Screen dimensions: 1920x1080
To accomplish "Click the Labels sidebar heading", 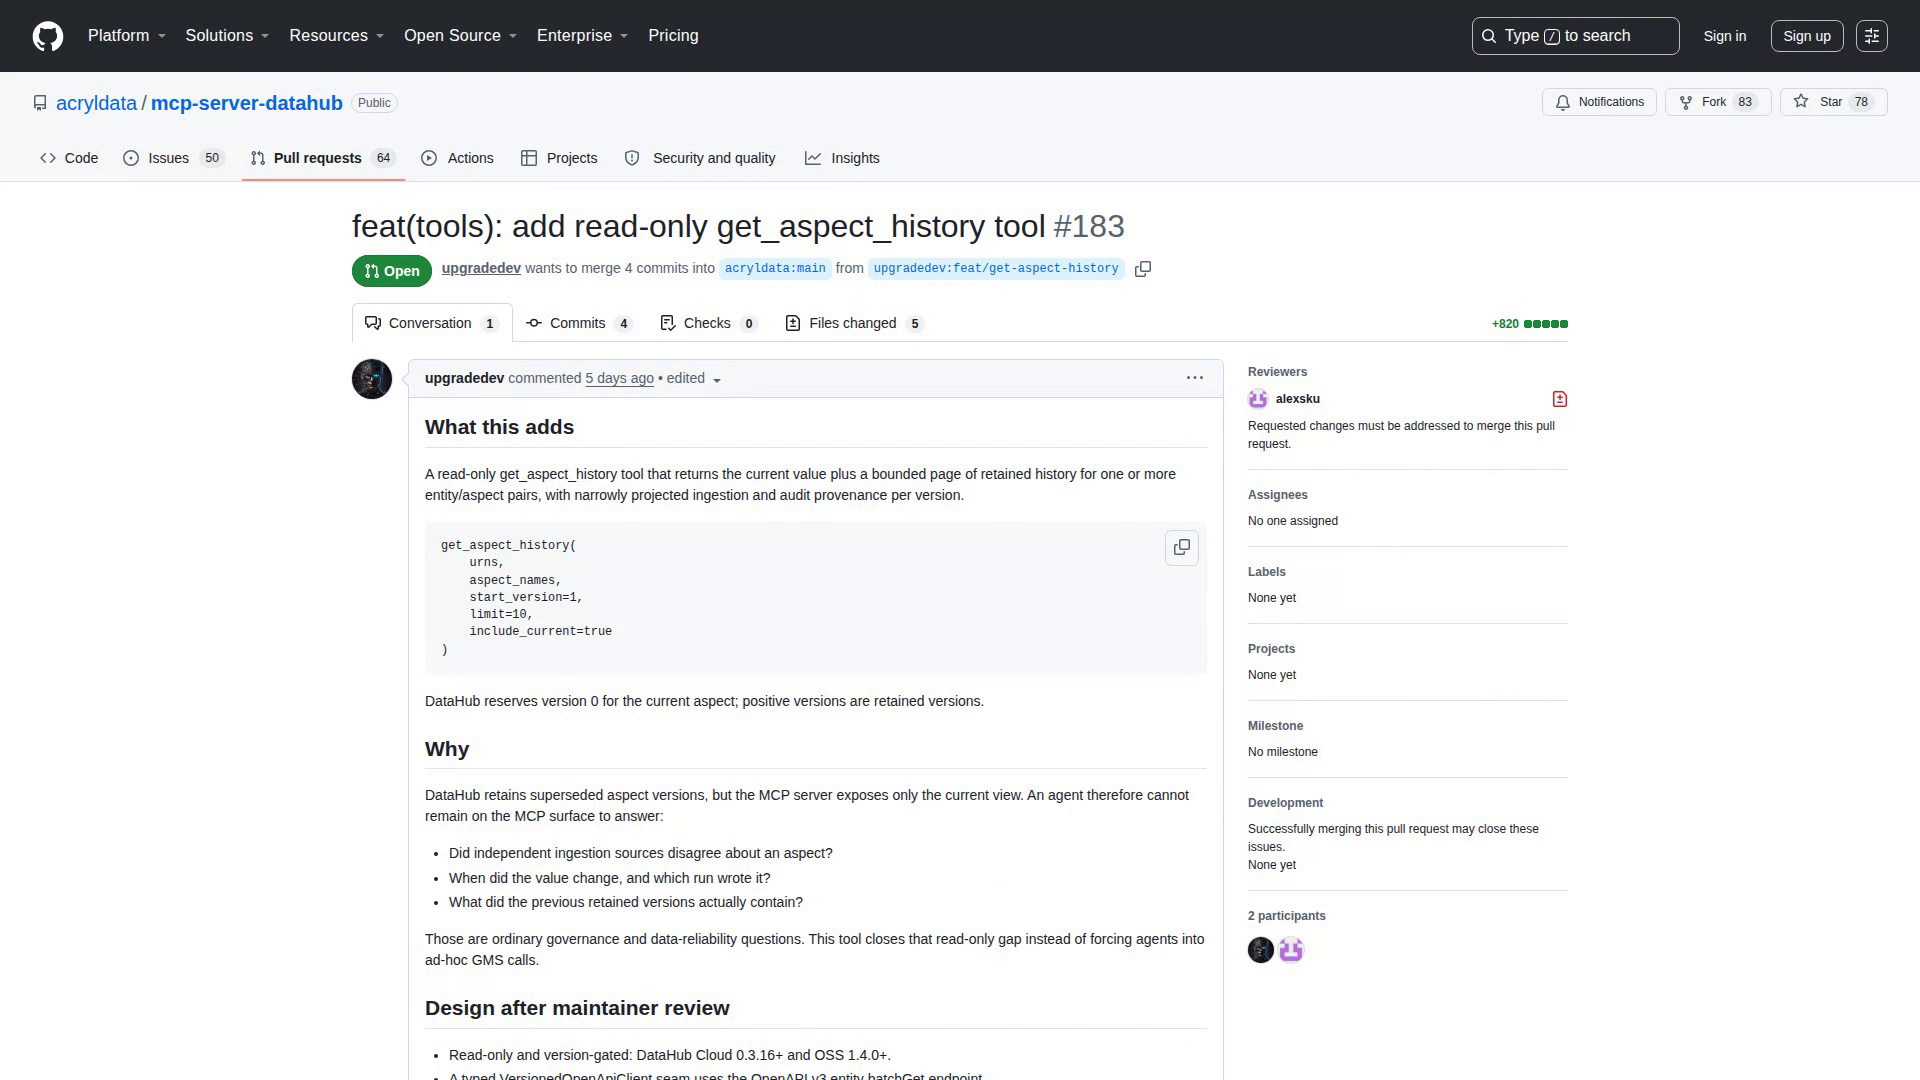I will [1267, 572].
